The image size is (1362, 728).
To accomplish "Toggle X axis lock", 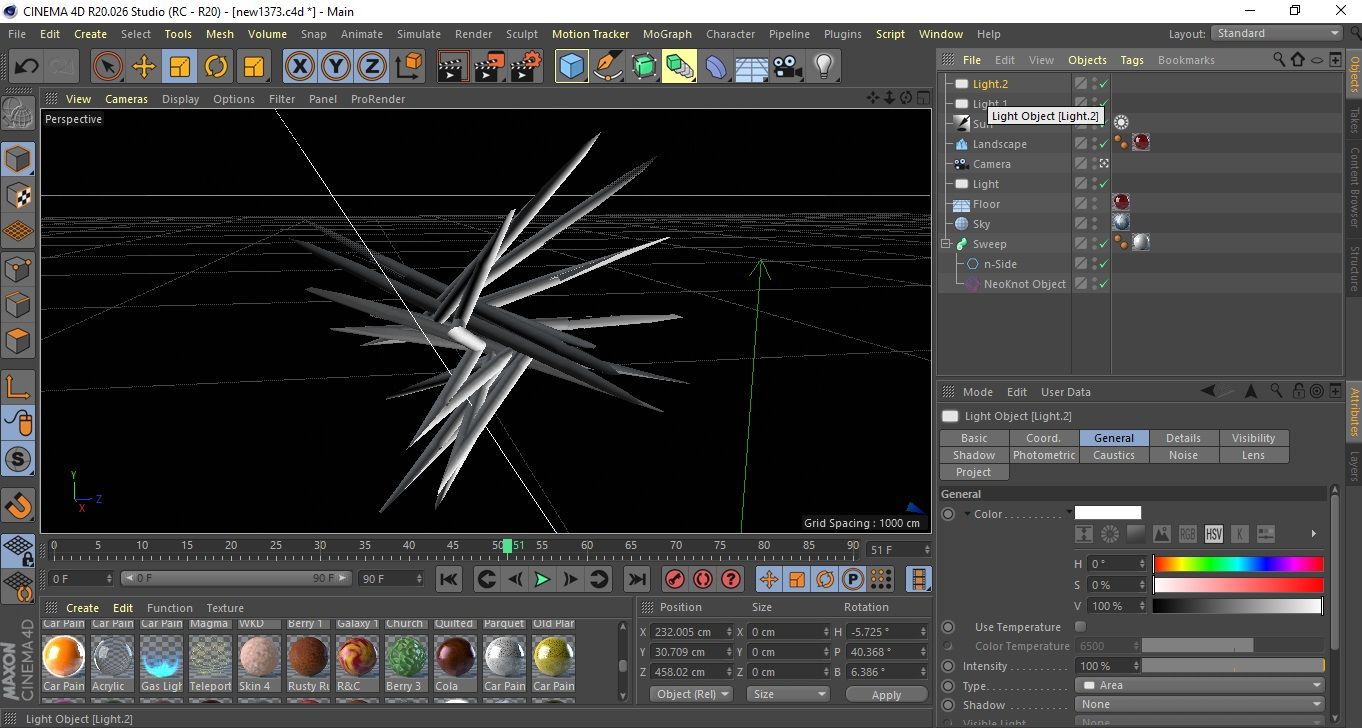I will pos(299,67).
